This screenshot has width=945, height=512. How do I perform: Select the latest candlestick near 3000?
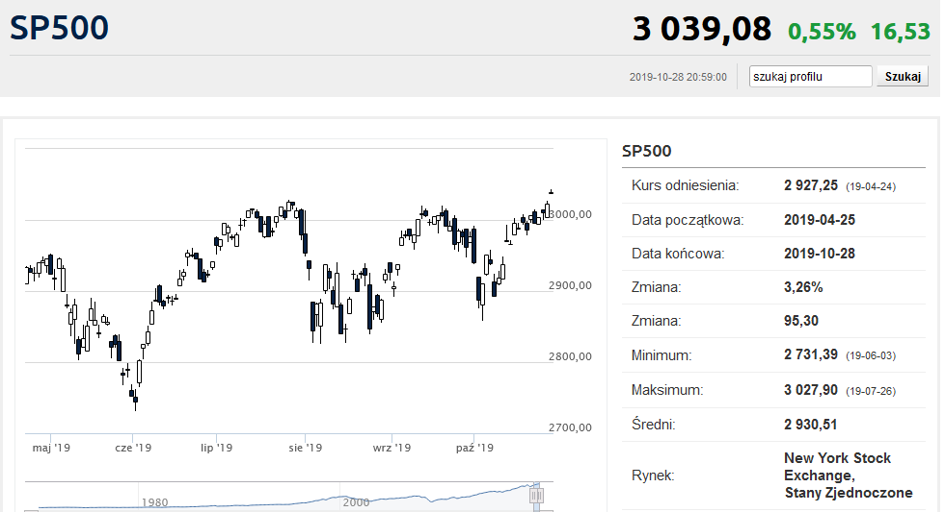pos(550,192)
